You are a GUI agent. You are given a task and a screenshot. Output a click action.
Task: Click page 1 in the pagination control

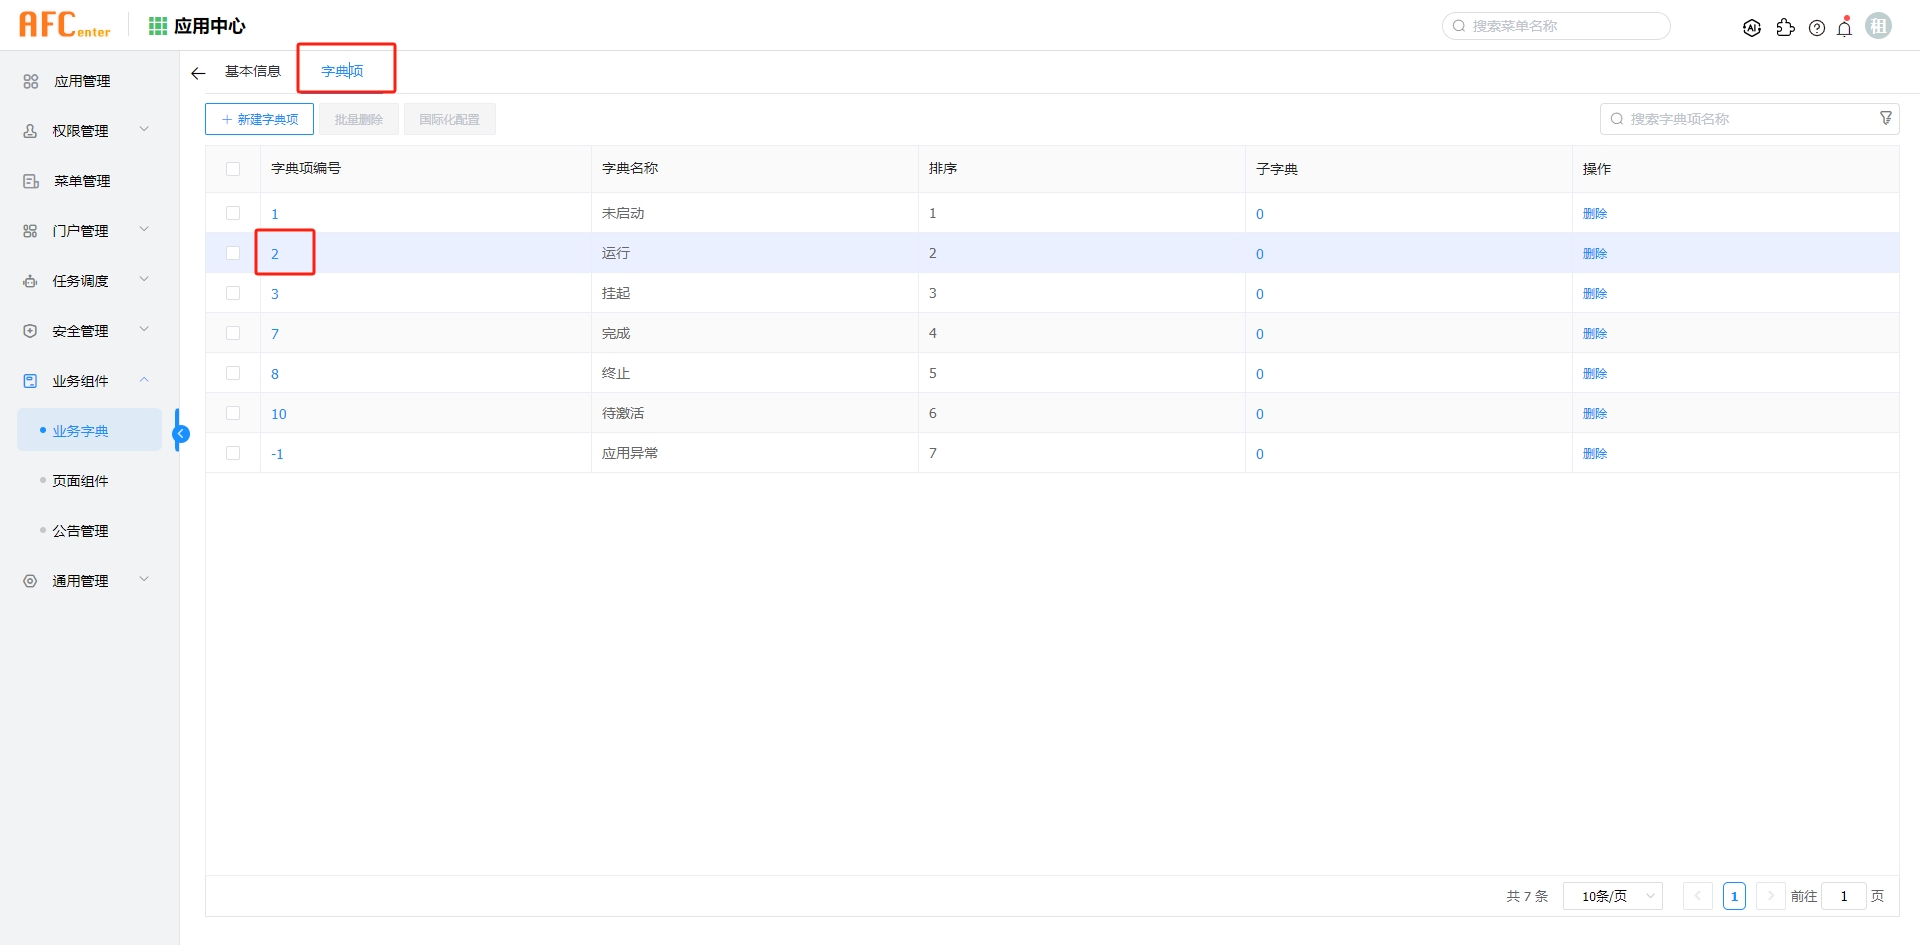(x=1734, y=896)
